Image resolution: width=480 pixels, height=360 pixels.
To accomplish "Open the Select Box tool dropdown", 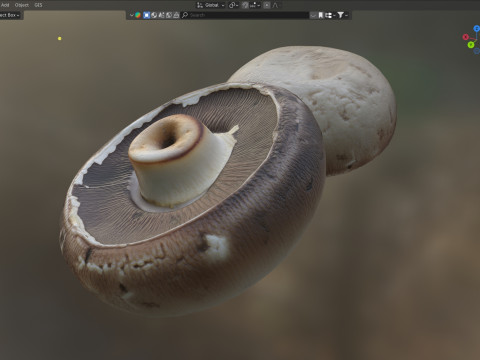I will tap(10, 15).
